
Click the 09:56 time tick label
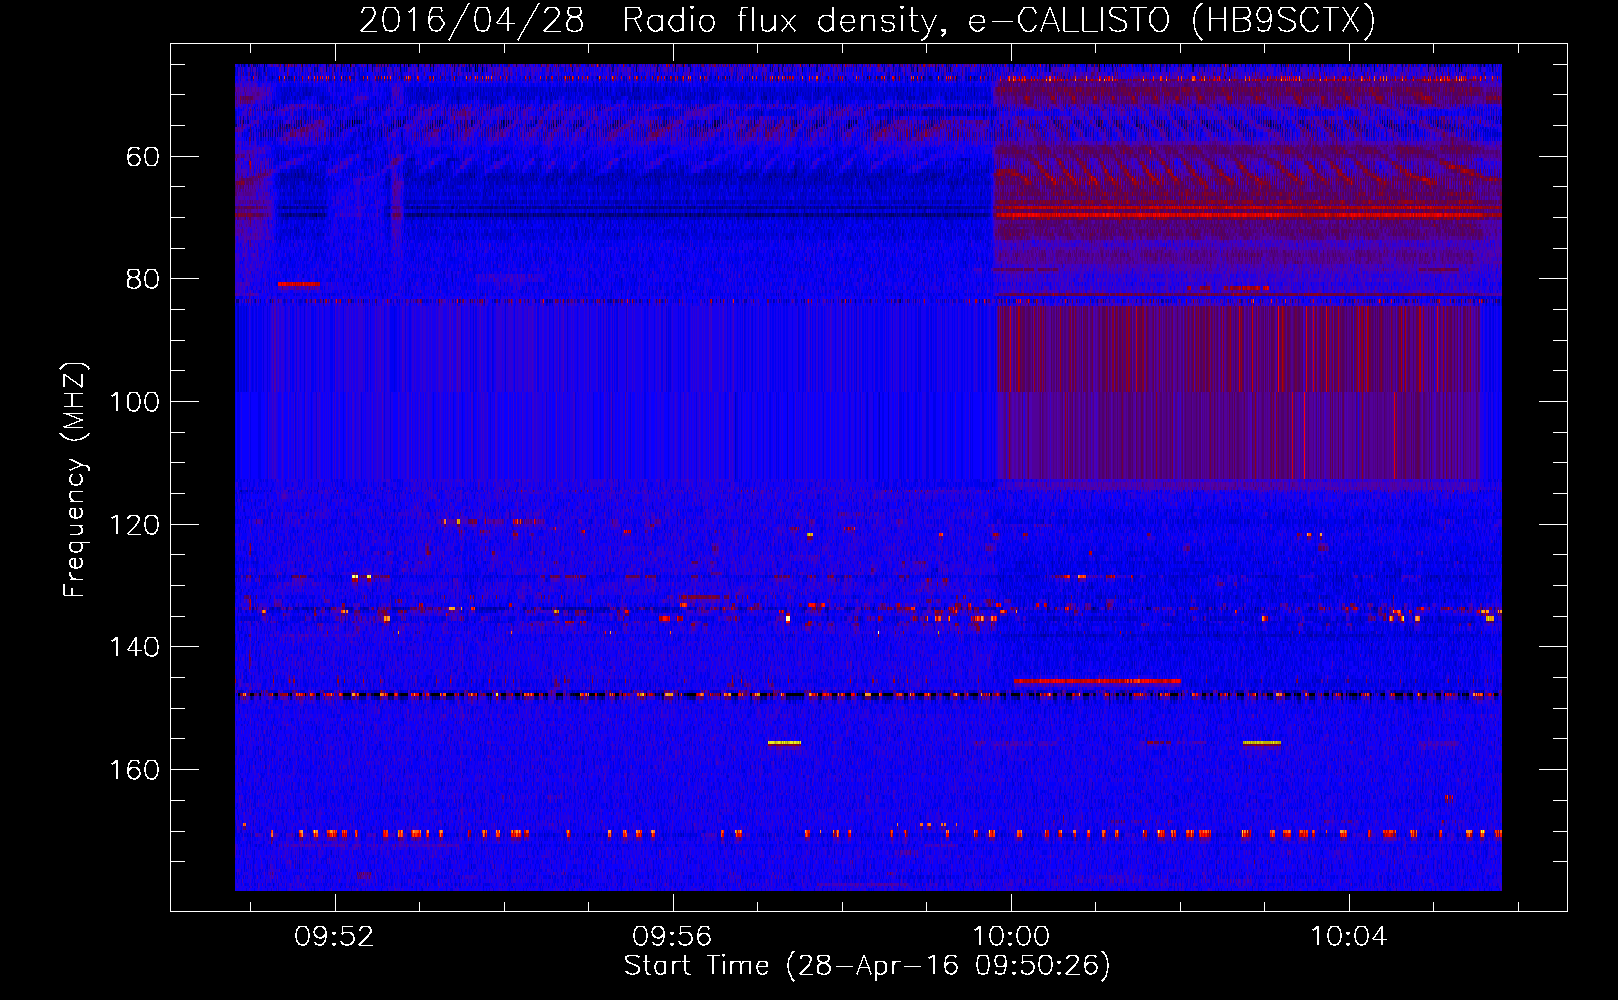tap(672, 937)
